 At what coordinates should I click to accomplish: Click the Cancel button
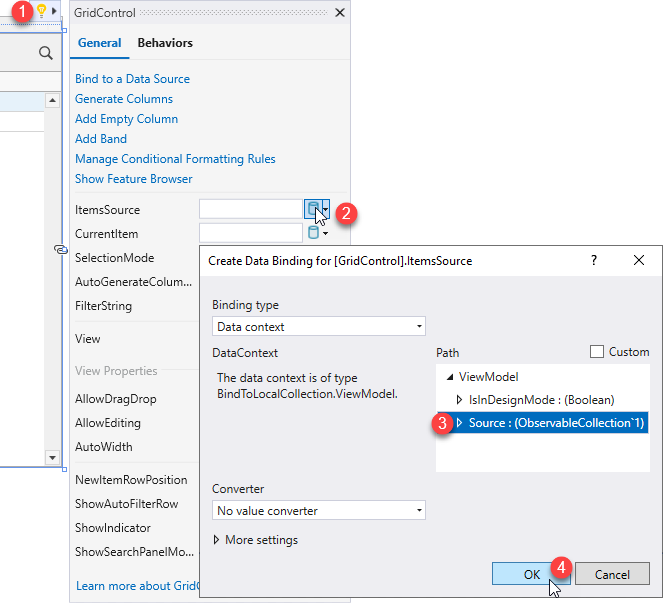[x=612, y=574]
